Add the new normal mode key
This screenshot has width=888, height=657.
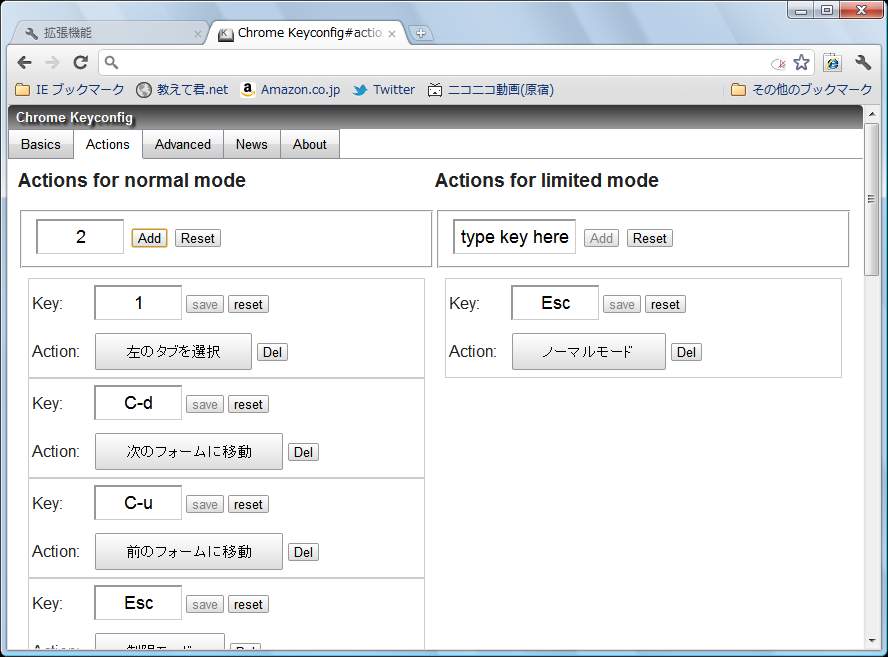(x=150, y=238)
